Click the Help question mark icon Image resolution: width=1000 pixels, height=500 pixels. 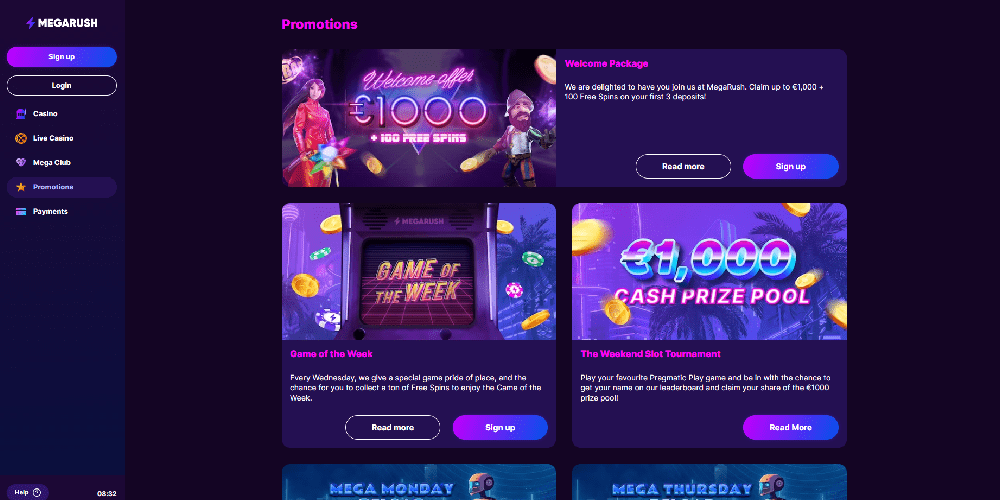(36, 492)
